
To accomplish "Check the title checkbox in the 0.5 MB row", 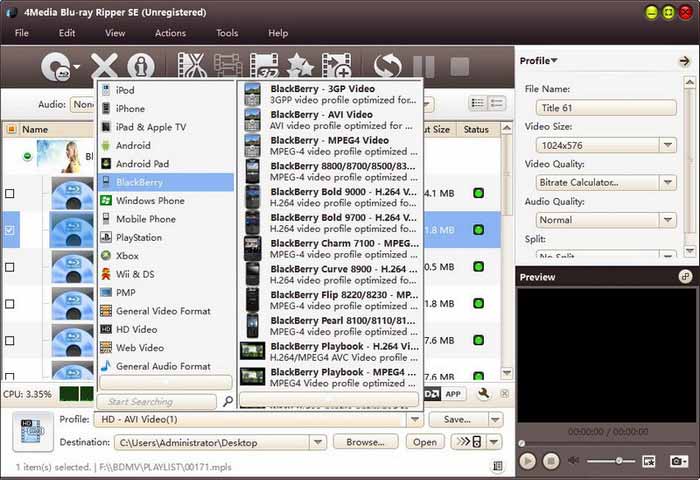I will [x=9, y=267].
